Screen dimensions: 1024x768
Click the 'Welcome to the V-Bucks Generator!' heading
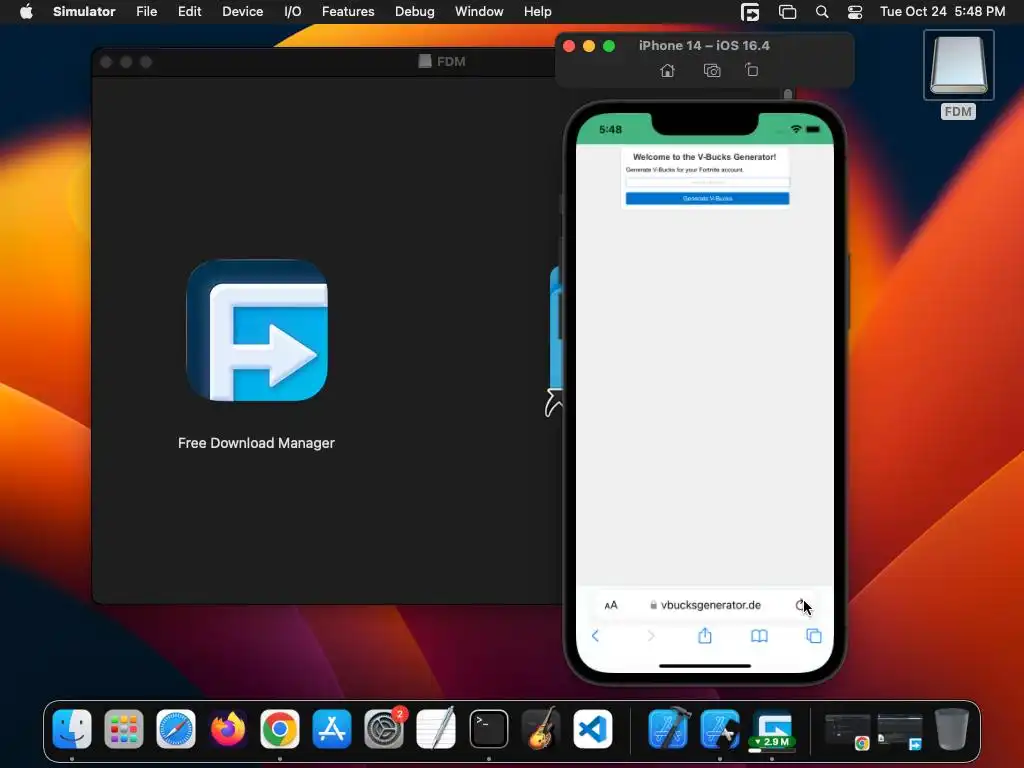point(705,157)
